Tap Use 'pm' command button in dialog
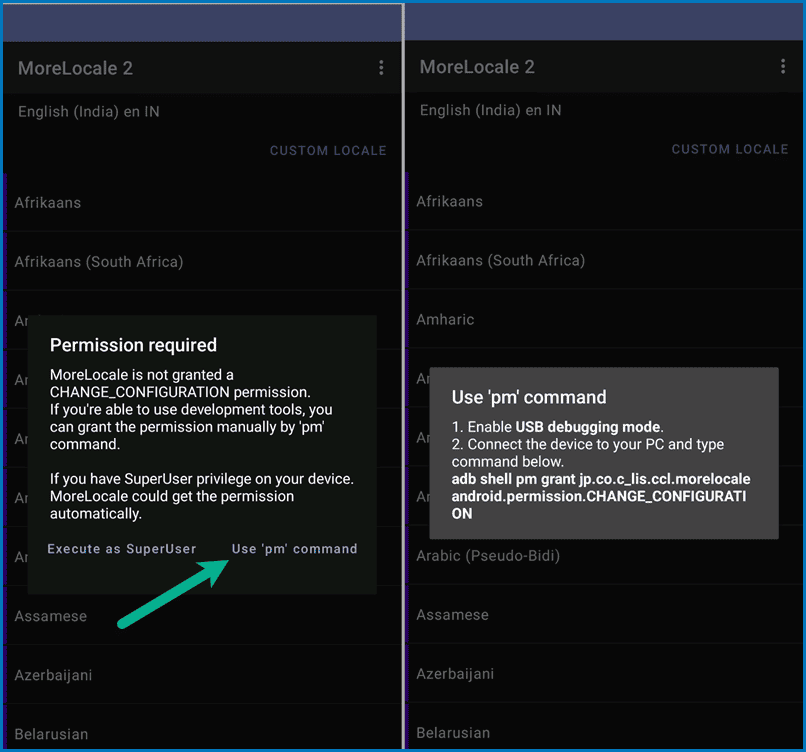 coord(294,549)
